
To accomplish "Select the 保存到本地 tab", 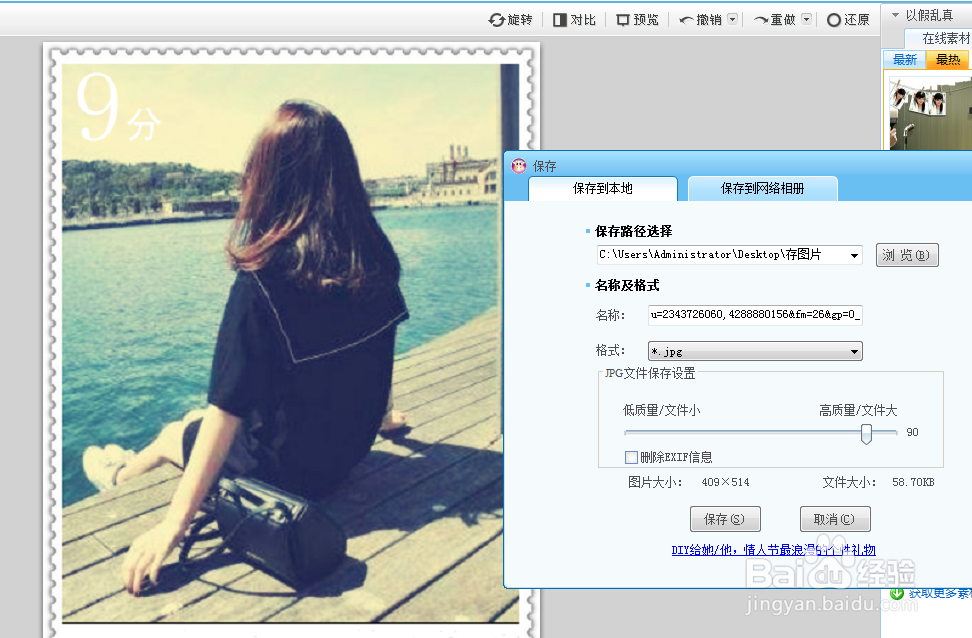I will (603, 188).
